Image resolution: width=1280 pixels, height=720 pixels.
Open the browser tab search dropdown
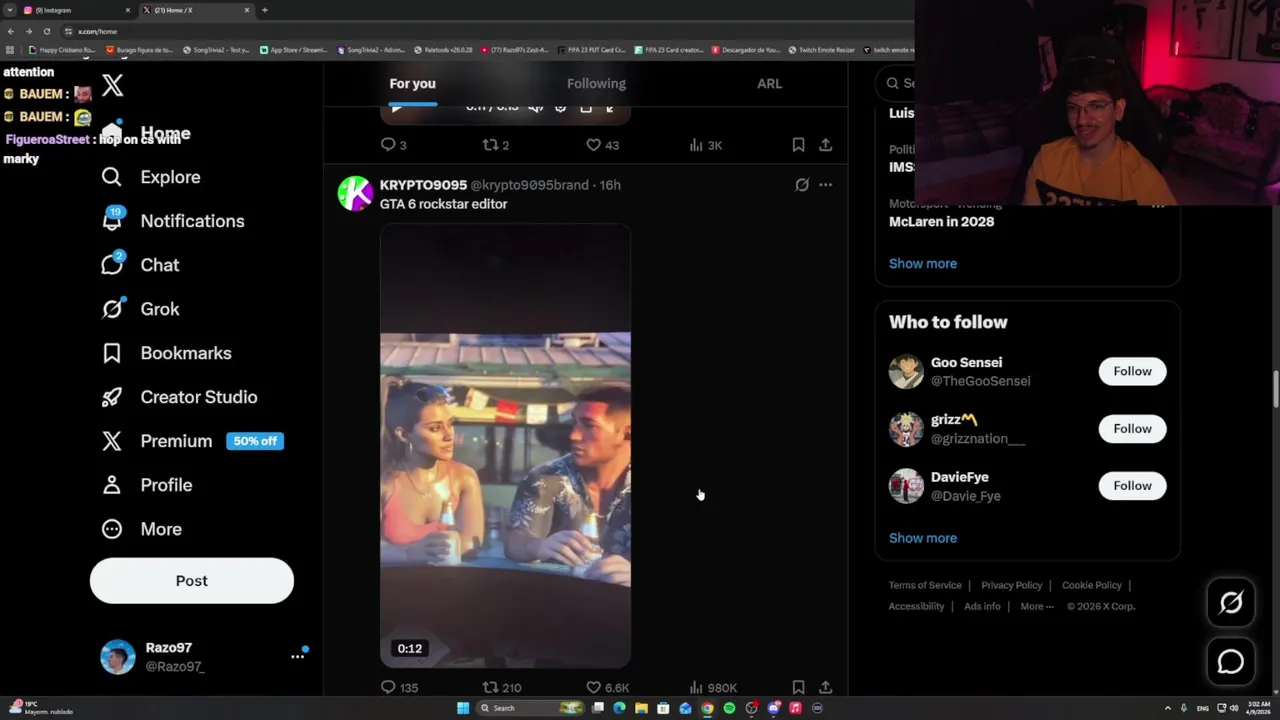10,10
